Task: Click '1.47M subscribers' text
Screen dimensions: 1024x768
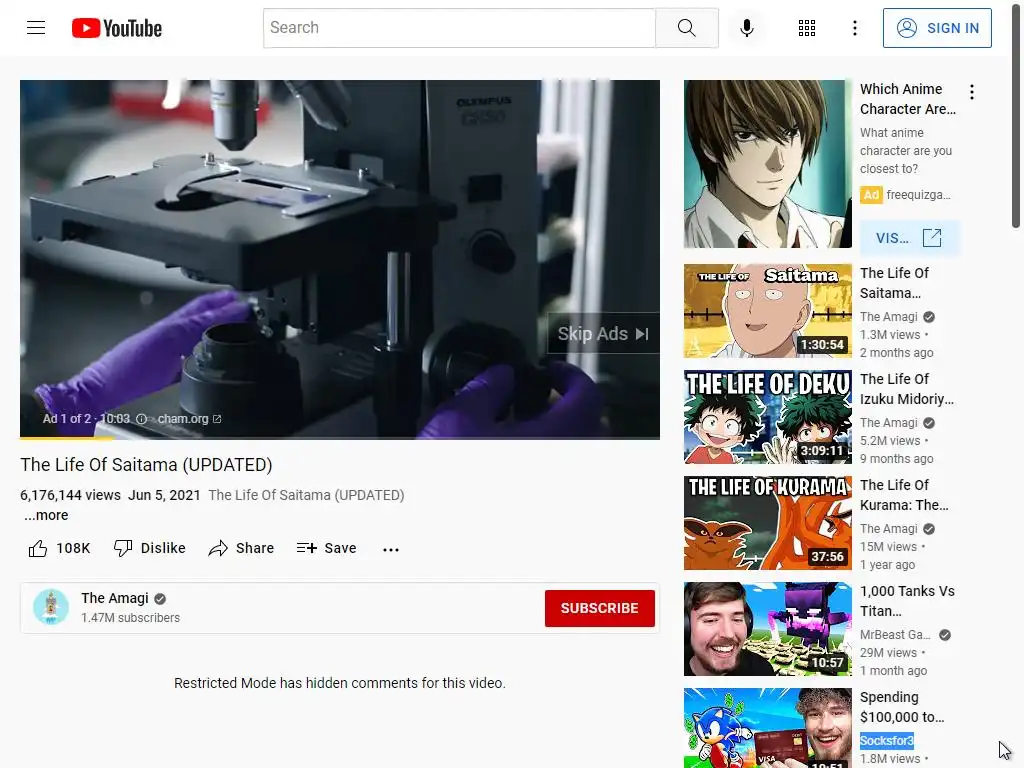Action: [x=130, y=618]
